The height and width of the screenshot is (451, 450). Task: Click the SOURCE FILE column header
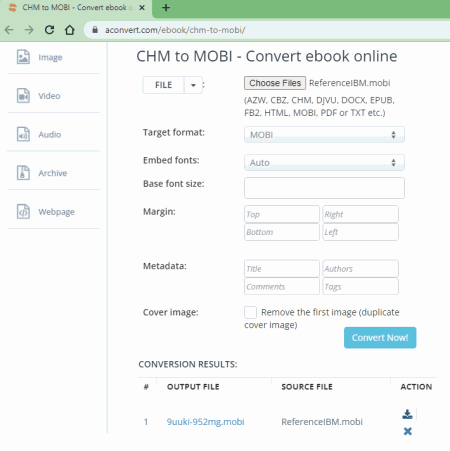click(307, 387)
